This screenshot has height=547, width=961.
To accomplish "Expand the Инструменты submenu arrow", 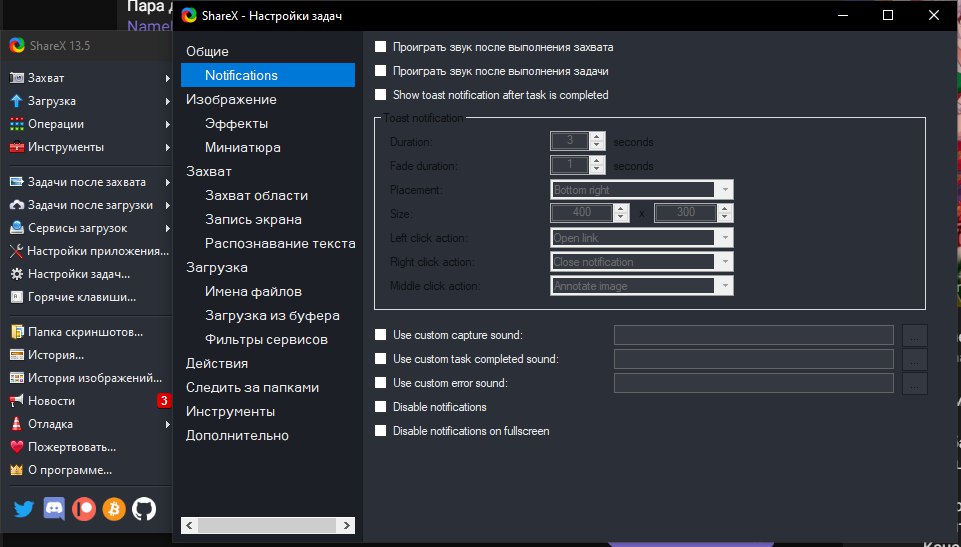I will tap(167, 147).
